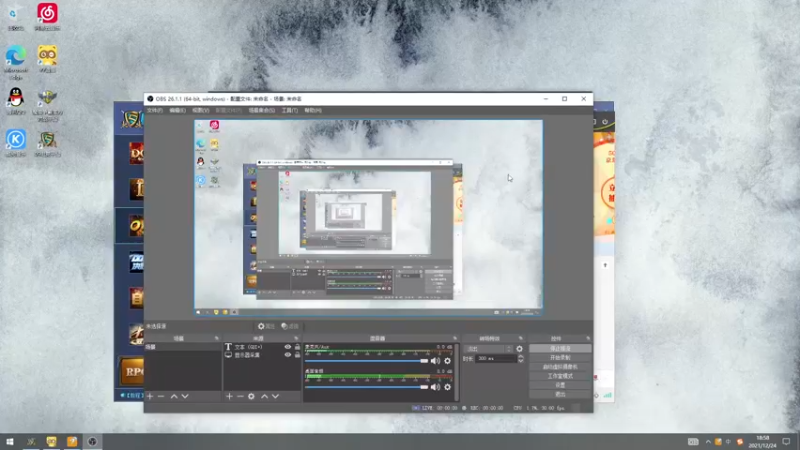800x450 pixels.
Task: Toggle 启动虚拟摄像机 virtual camera
Action: point(560,367)
